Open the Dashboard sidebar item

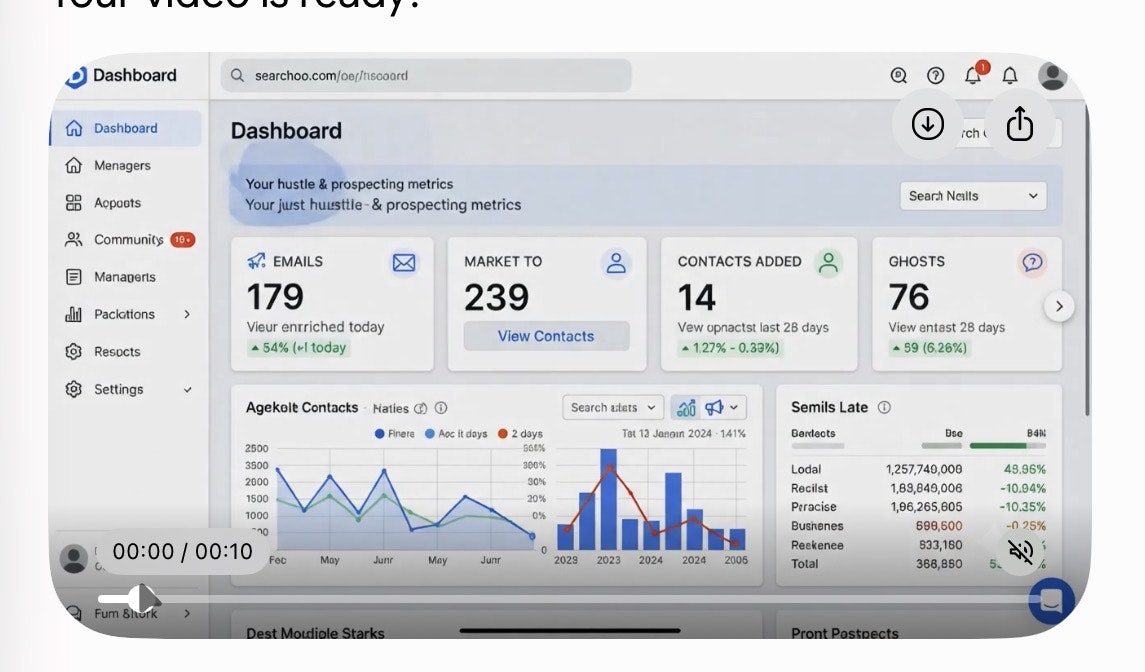click(x=126, y=129)
